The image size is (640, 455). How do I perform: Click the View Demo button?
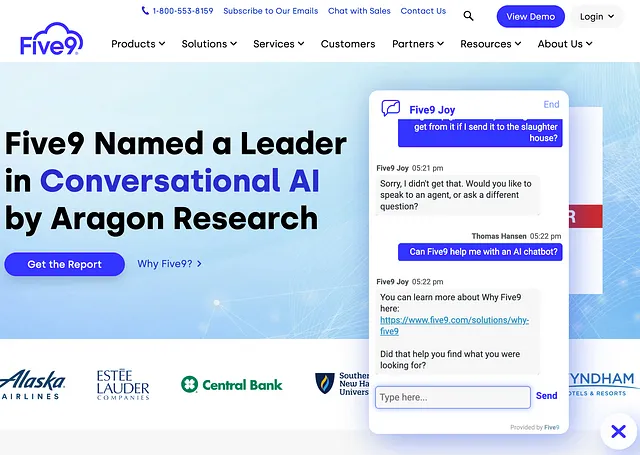[530, 17]
